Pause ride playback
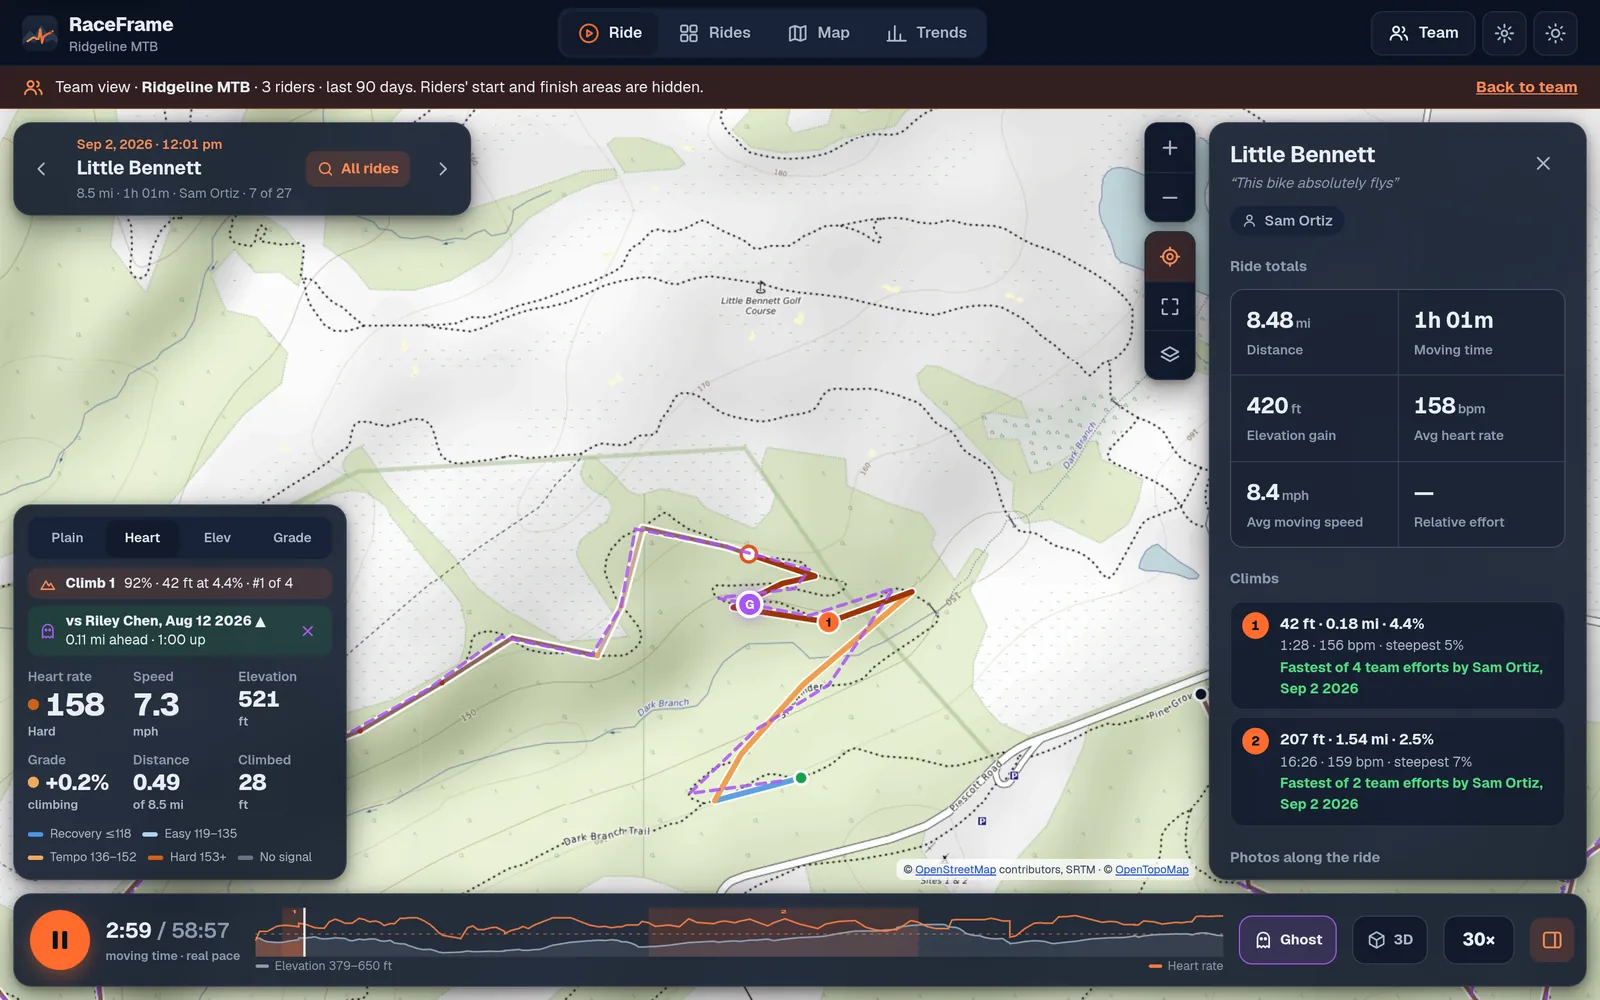1600x1000 pixels. (60, 940)
